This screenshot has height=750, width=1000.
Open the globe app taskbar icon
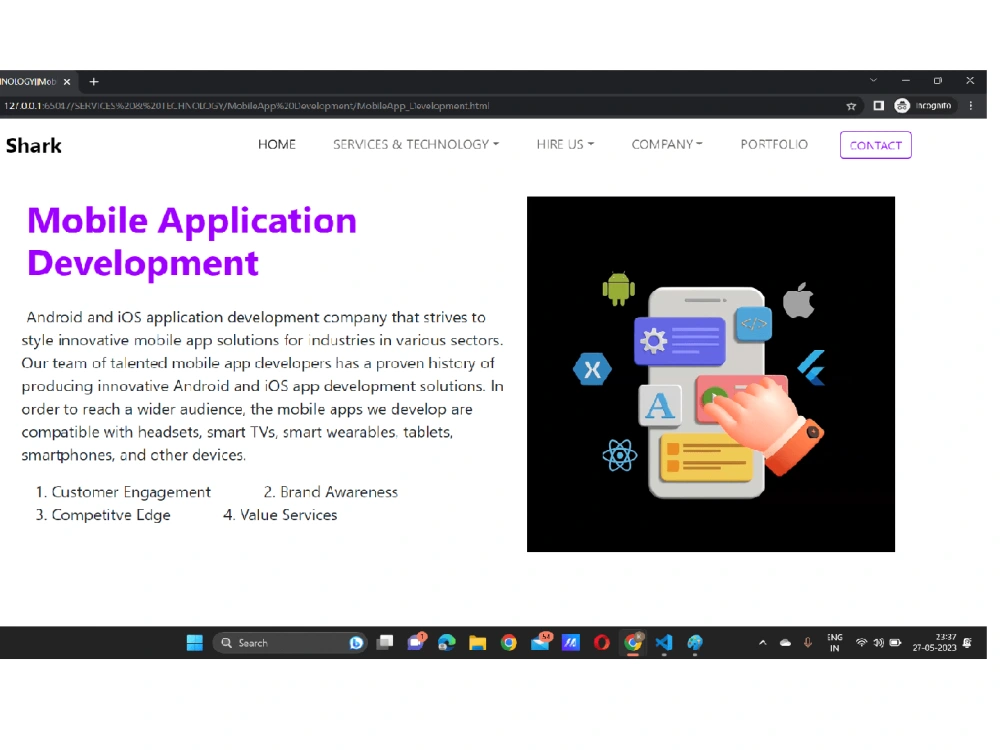695,643
